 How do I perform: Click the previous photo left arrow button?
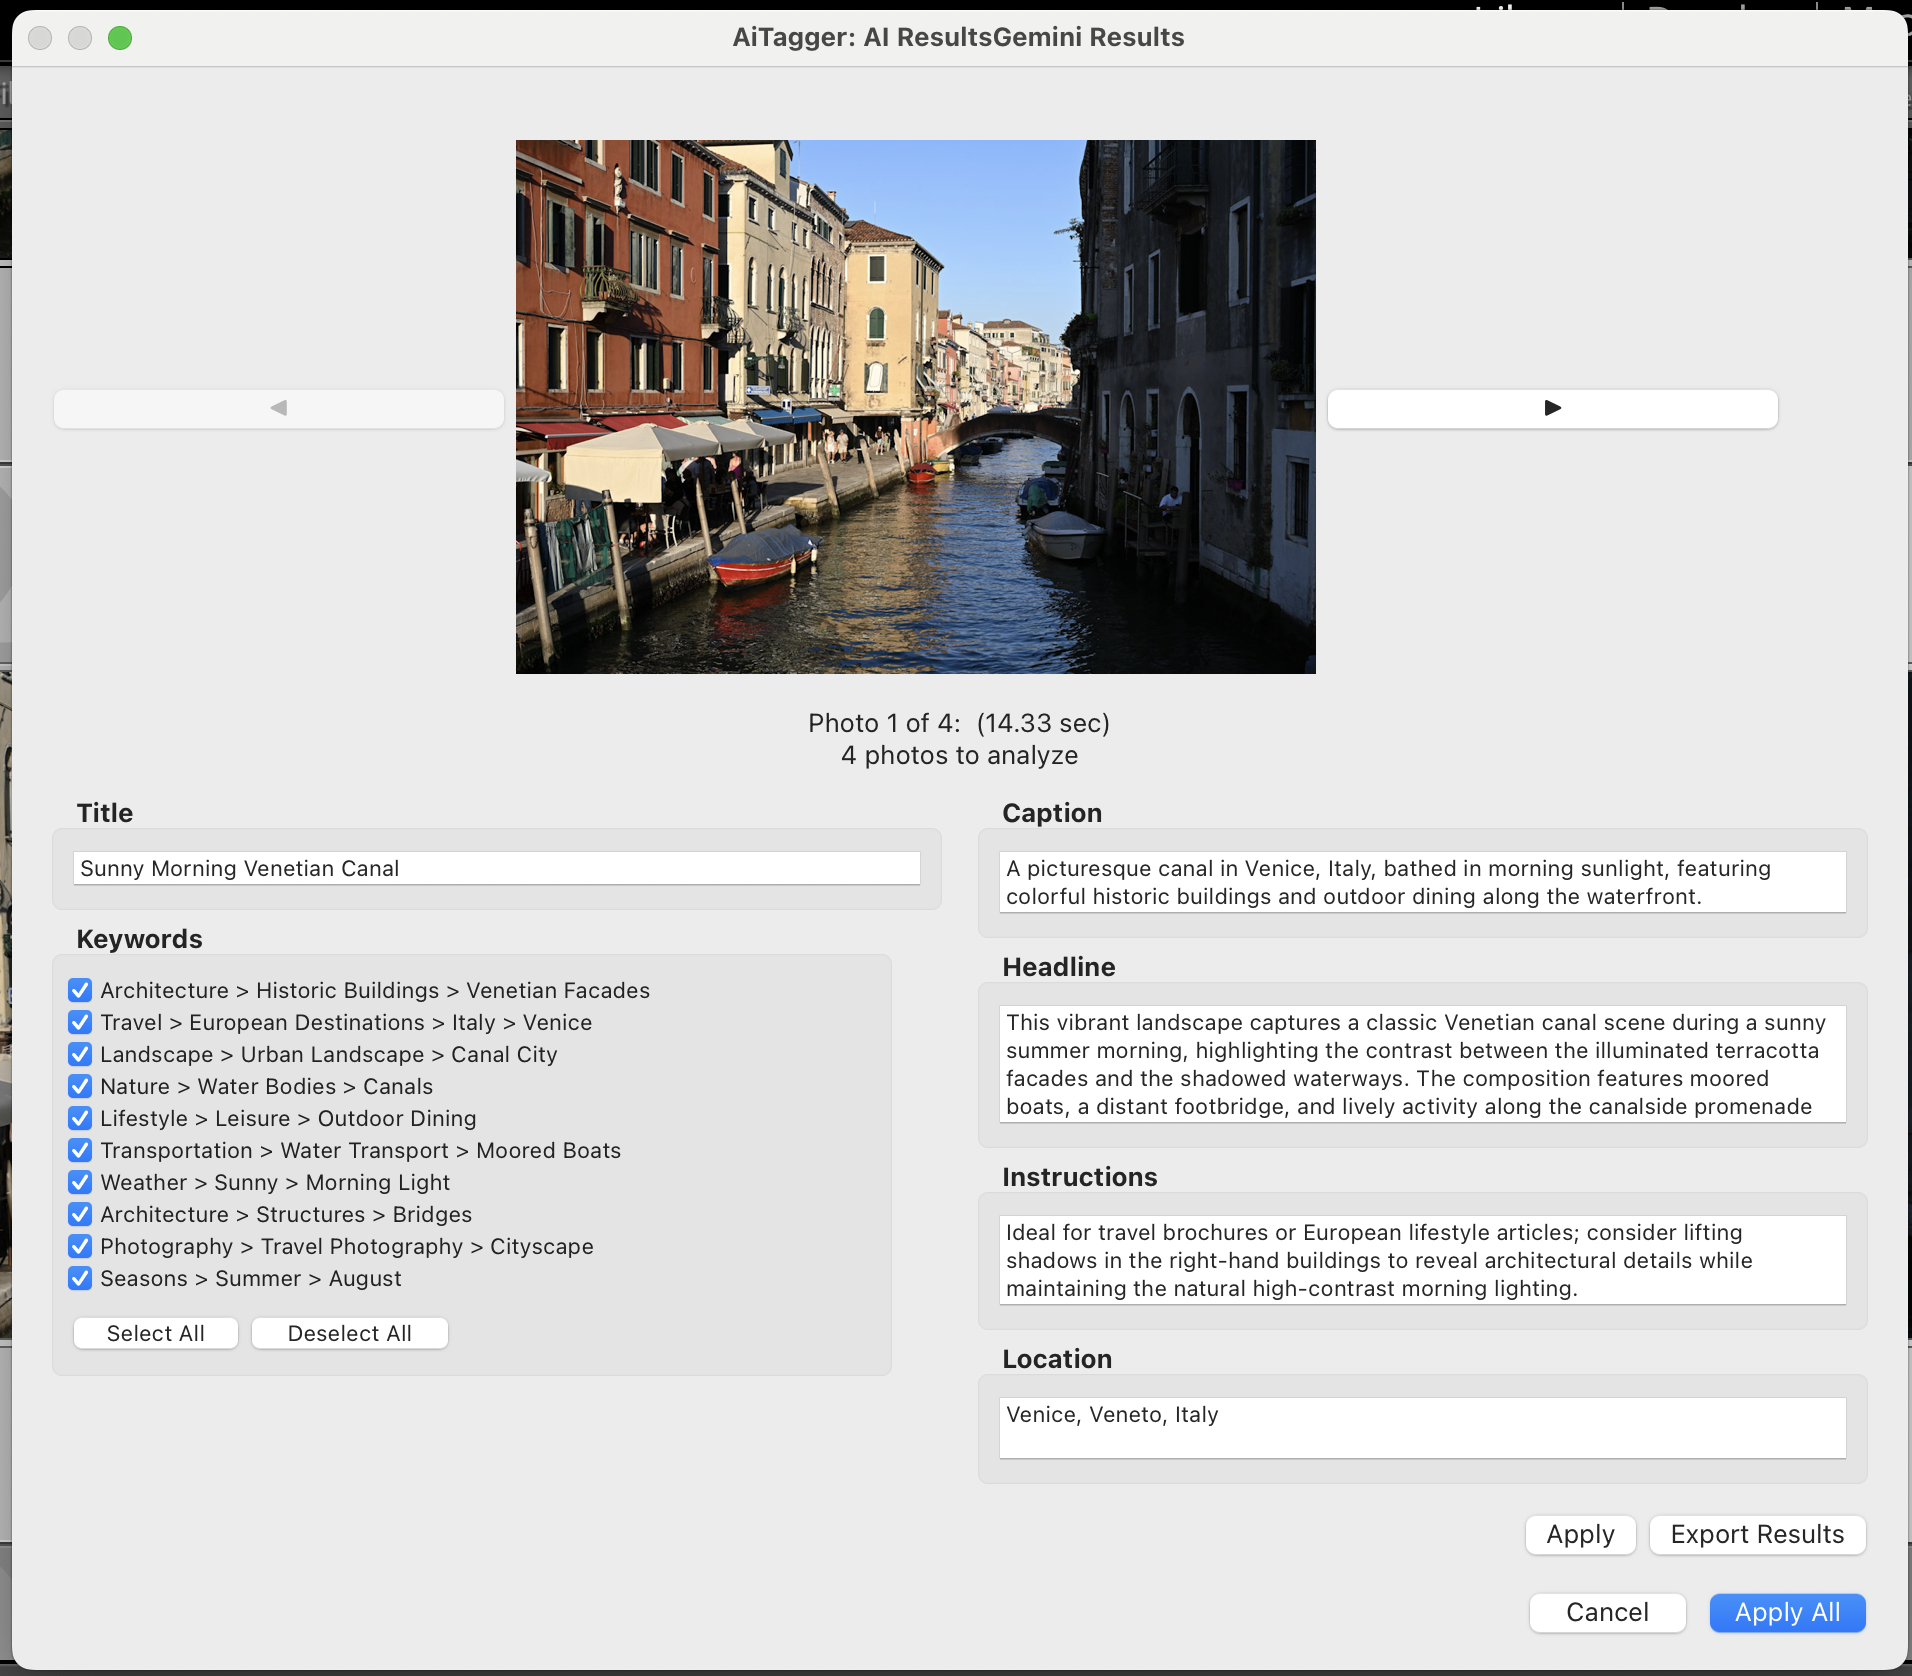pos(279,408)
